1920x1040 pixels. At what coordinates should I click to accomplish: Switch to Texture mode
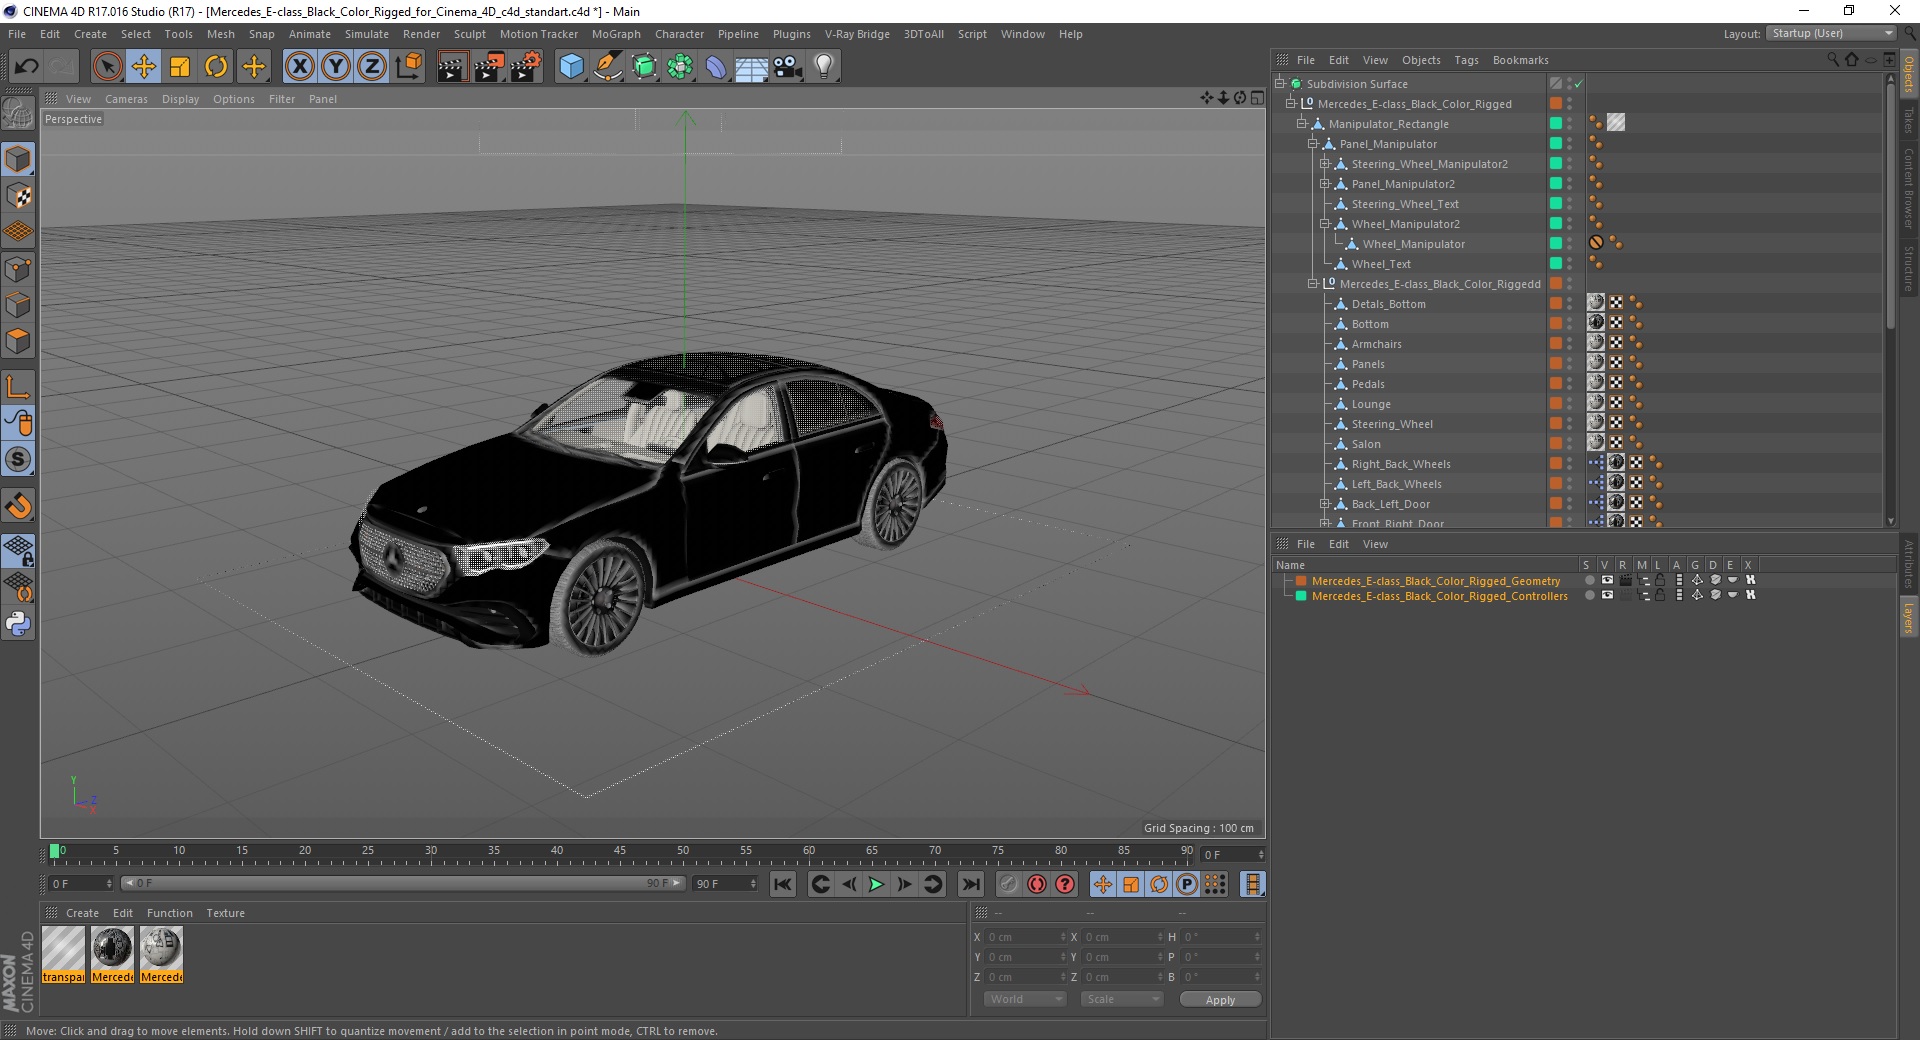18,196
